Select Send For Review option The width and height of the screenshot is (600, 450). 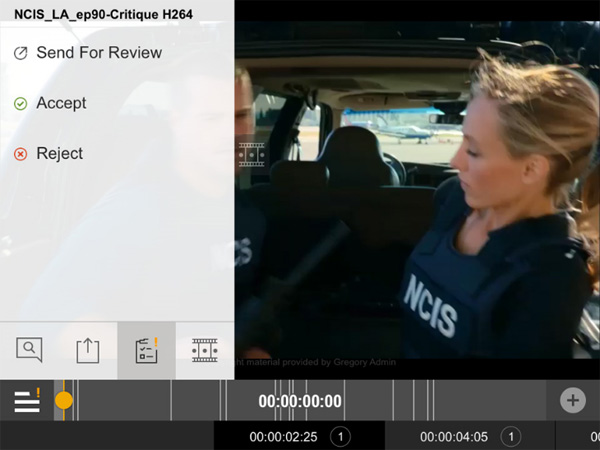click(99, 53)
